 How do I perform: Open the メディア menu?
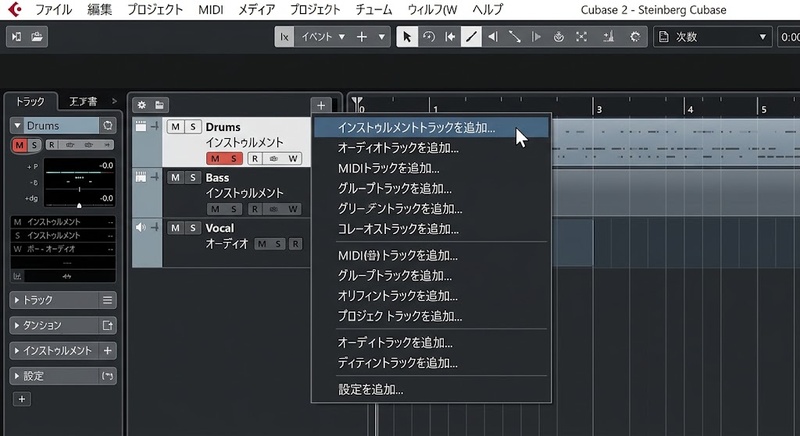click(x=257, y=9)
